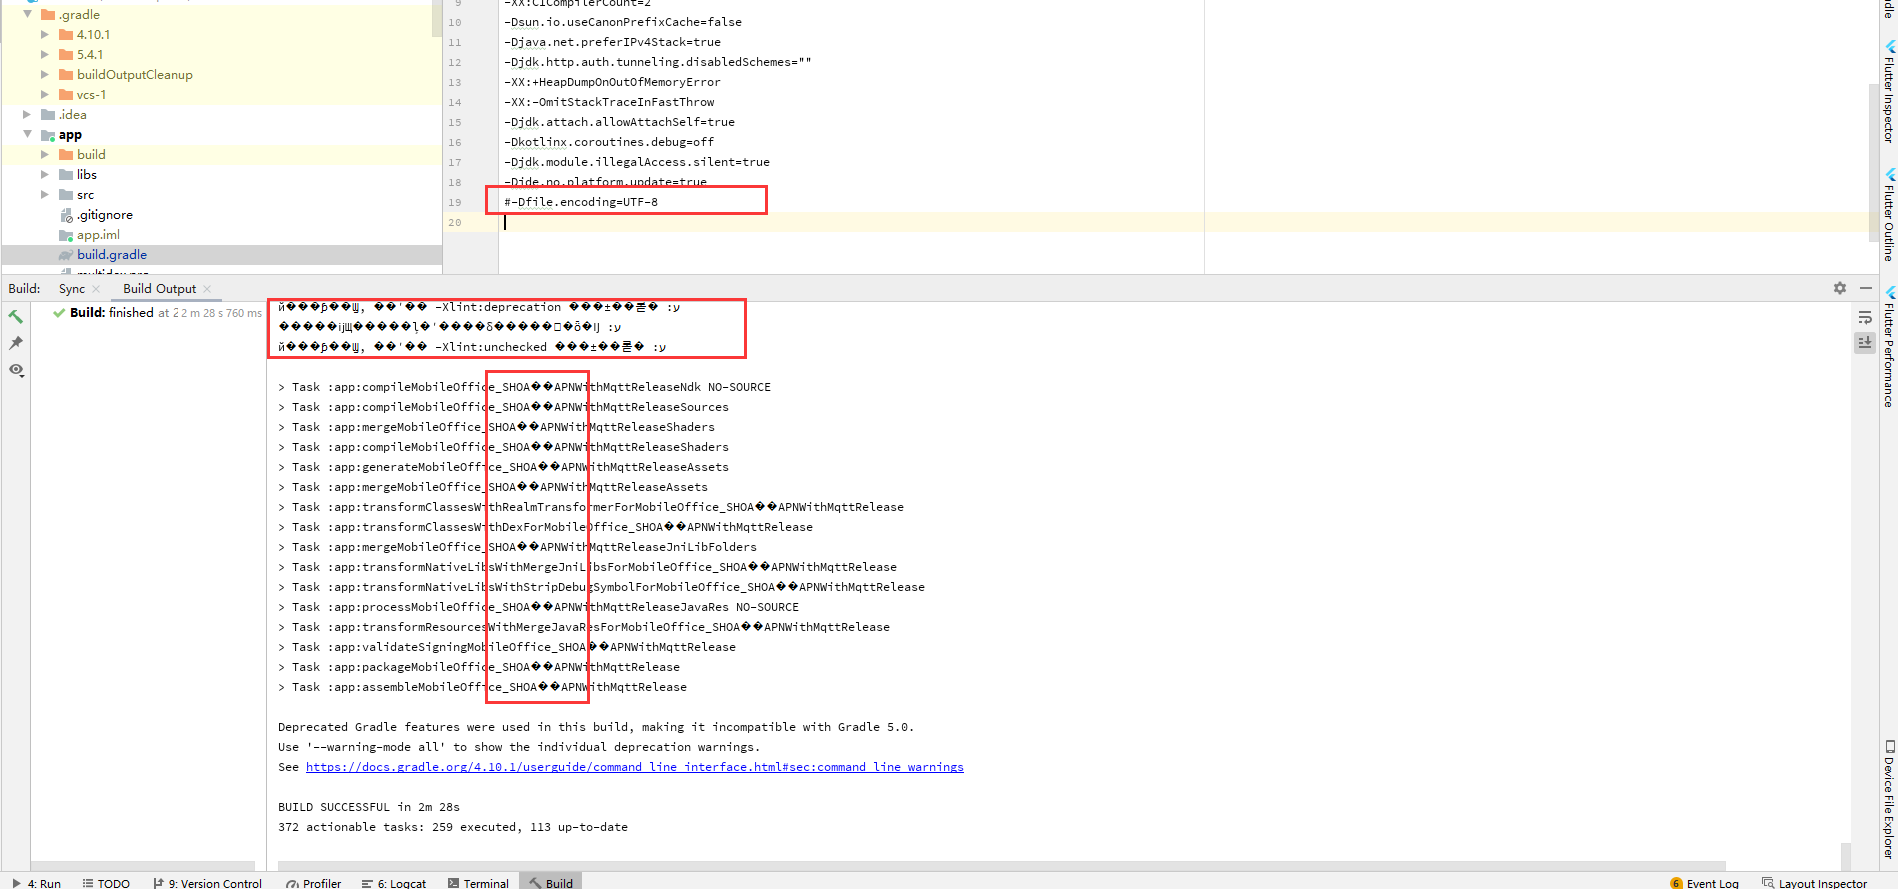Click editor line -XX:+HeapDumpOnOutOfMemoryError
The width and height of the screenshot is (1898, 889).
point(612,82)
